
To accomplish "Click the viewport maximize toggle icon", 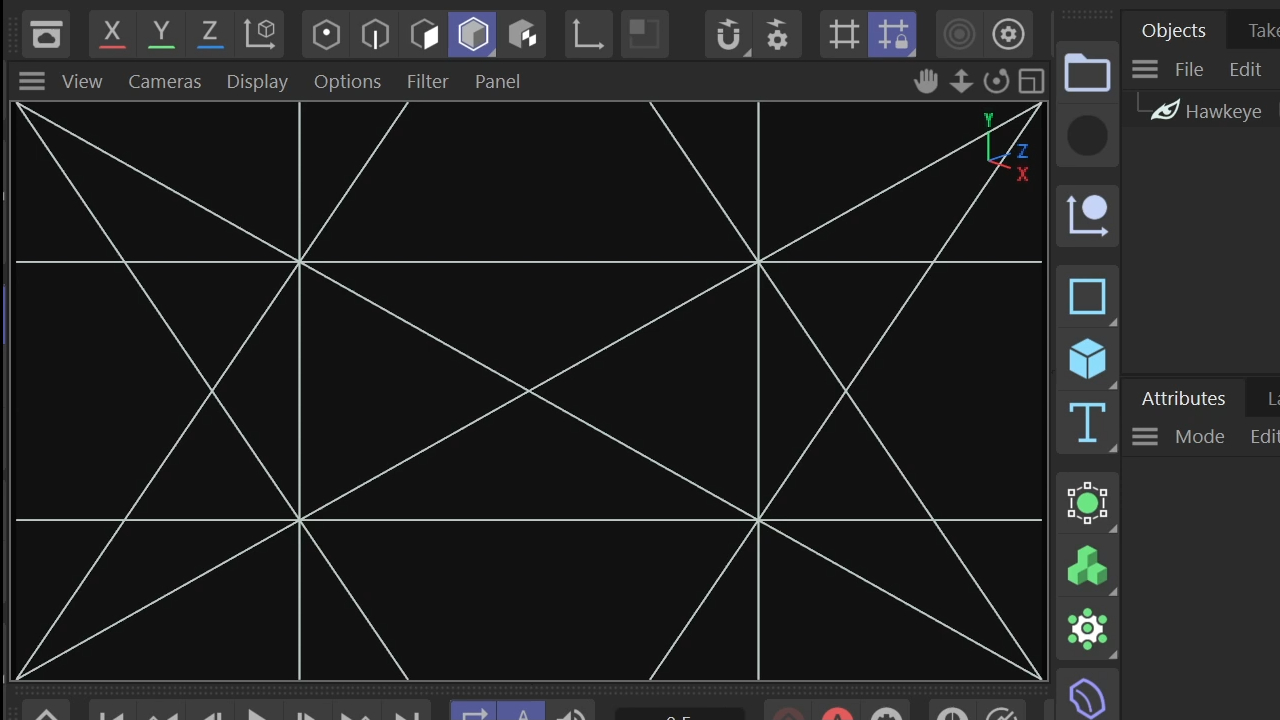I will (x=1031, y=81).
